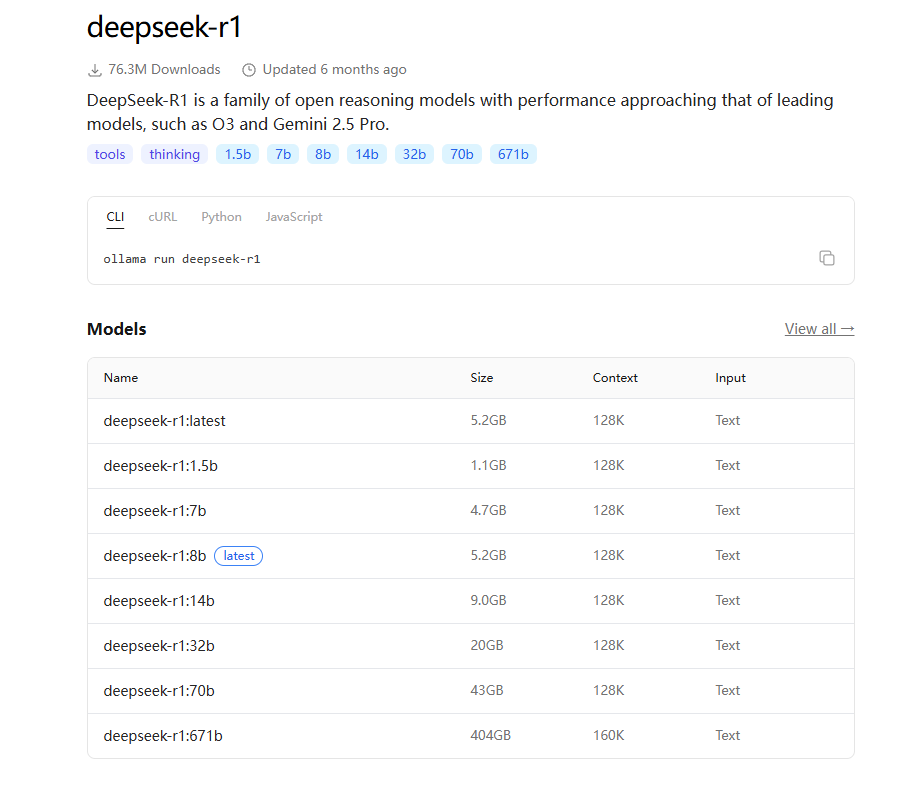The image size is (918, 802).
Task: Click the Size column header
Action: coord(482,378)
